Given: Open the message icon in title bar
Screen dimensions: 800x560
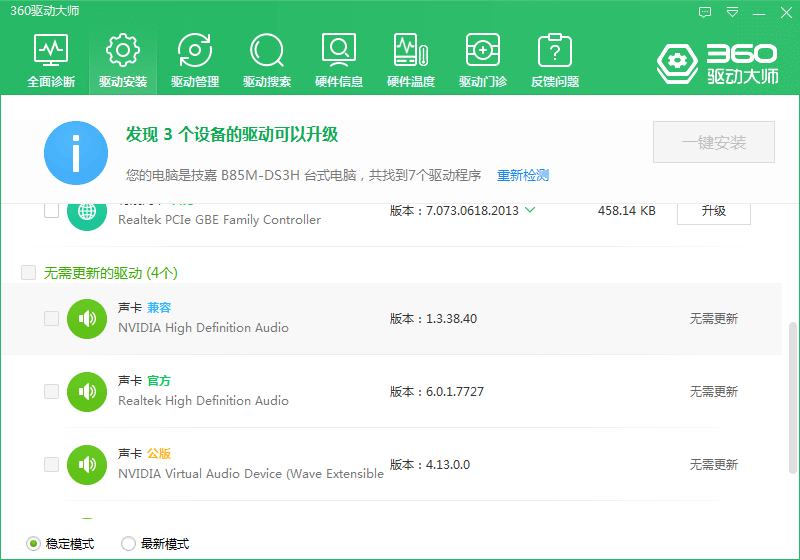Looking at the screenshot, I should (x=705, y=12).
